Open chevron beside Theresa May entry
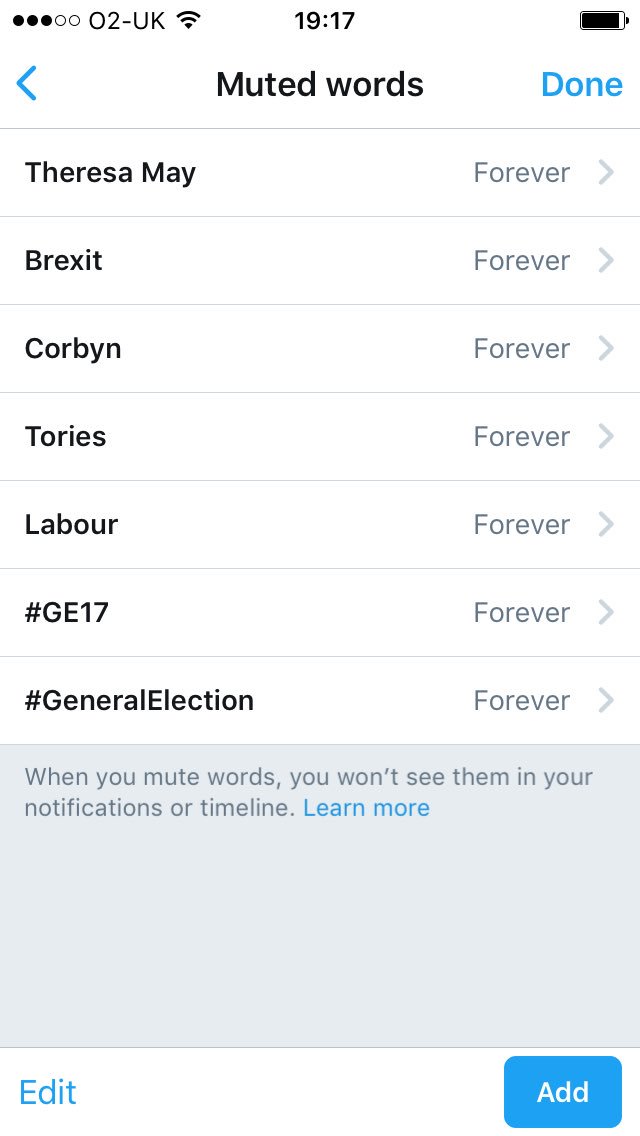The height and width of the screenshot is (1136, 640). [x=605, y=173]
